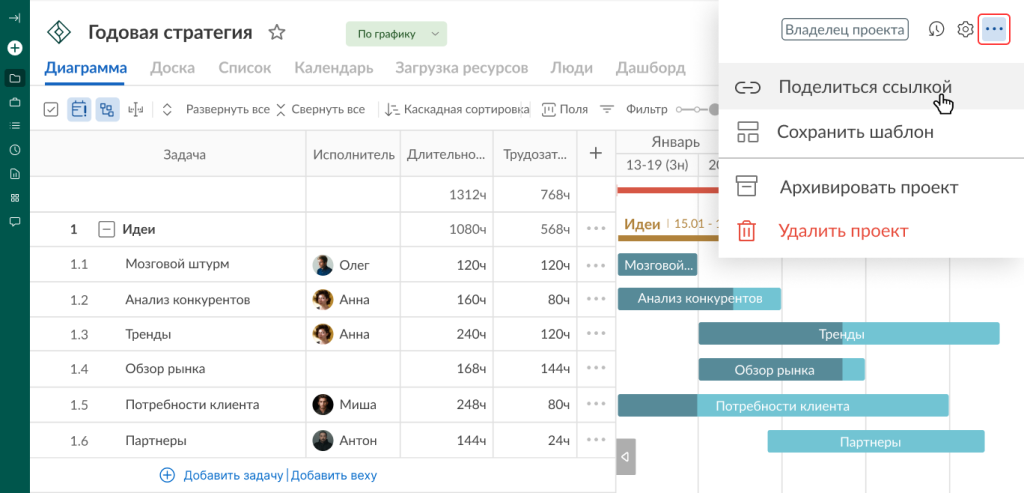This screenshot has height=493, width=1024.
Task: Click the grey collapse-grid arrow handle
Action: tap(626, 457)
